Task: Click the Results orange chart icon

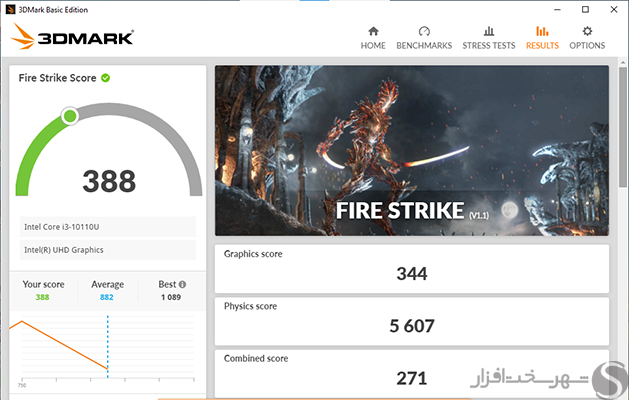Action: pos(542,31)
